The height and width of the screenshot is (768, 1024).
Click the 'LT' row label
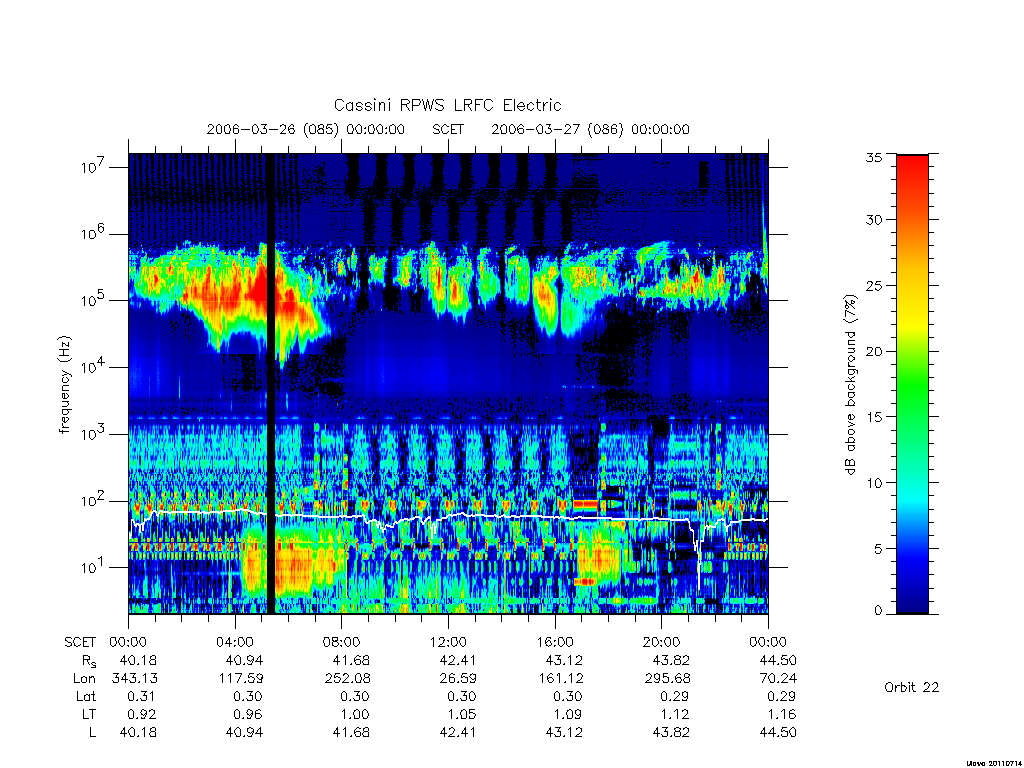coord(89,714)
